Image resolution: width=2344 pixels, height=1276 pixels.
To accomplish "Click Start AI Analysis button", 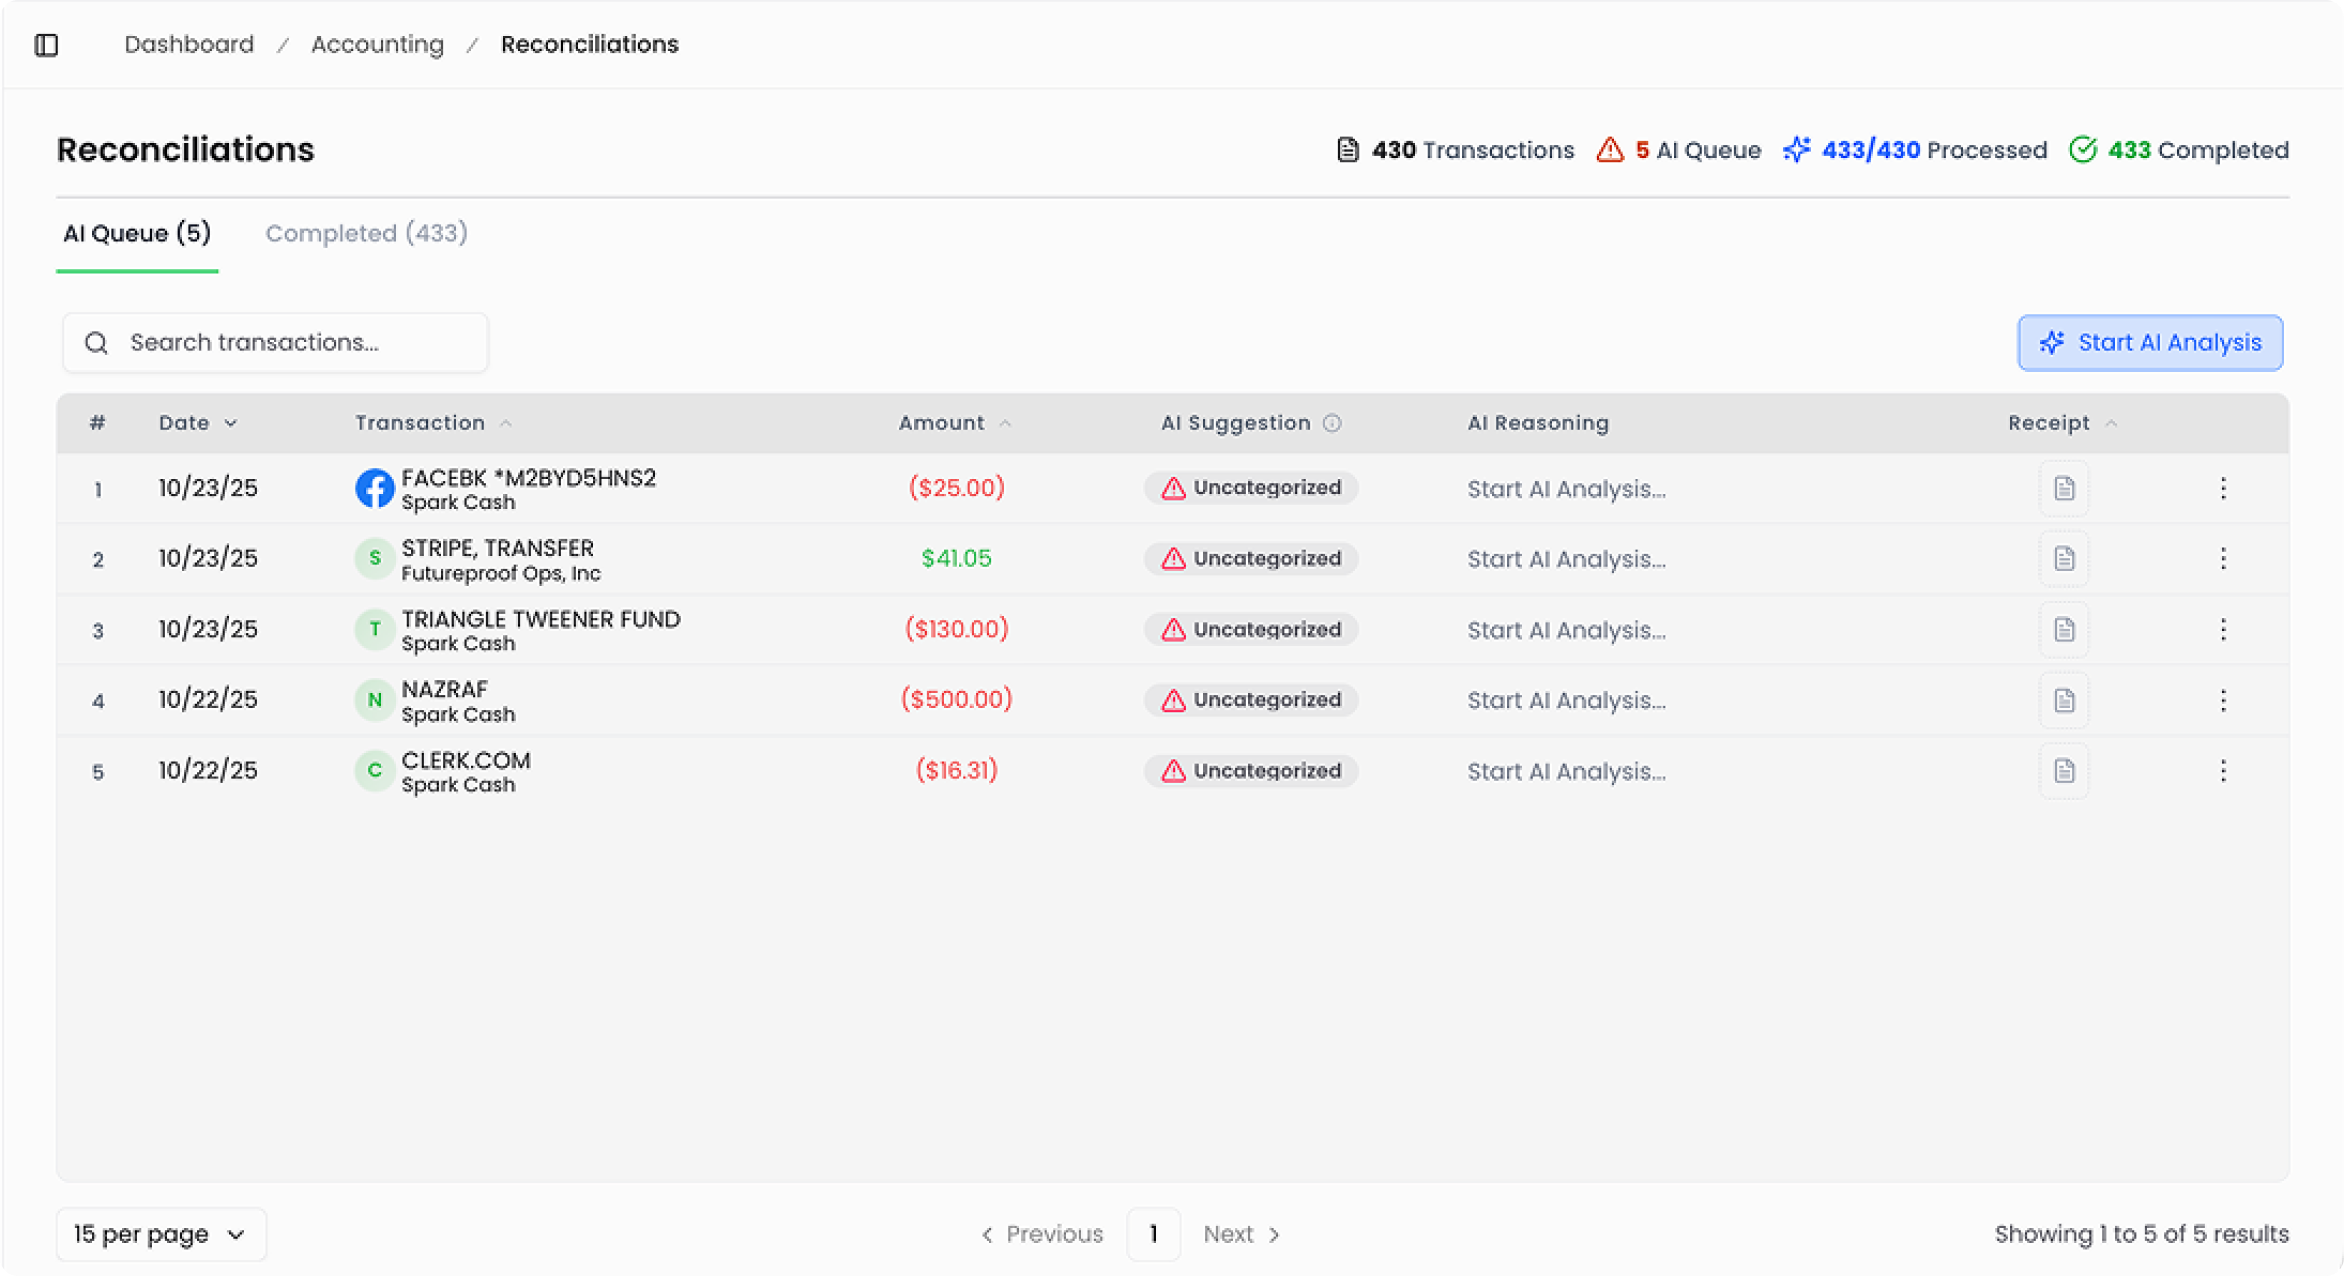I will [x=2149, y=343].
